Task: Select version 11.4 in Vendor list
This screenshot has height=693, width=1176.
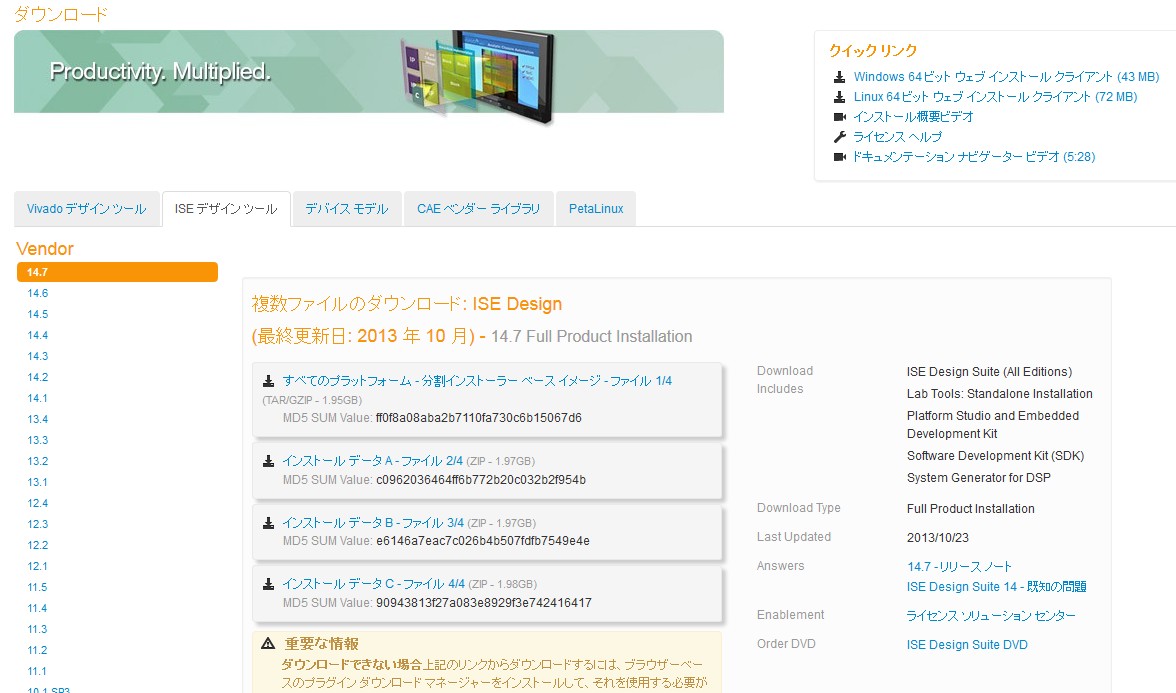Action: point(38,608)
